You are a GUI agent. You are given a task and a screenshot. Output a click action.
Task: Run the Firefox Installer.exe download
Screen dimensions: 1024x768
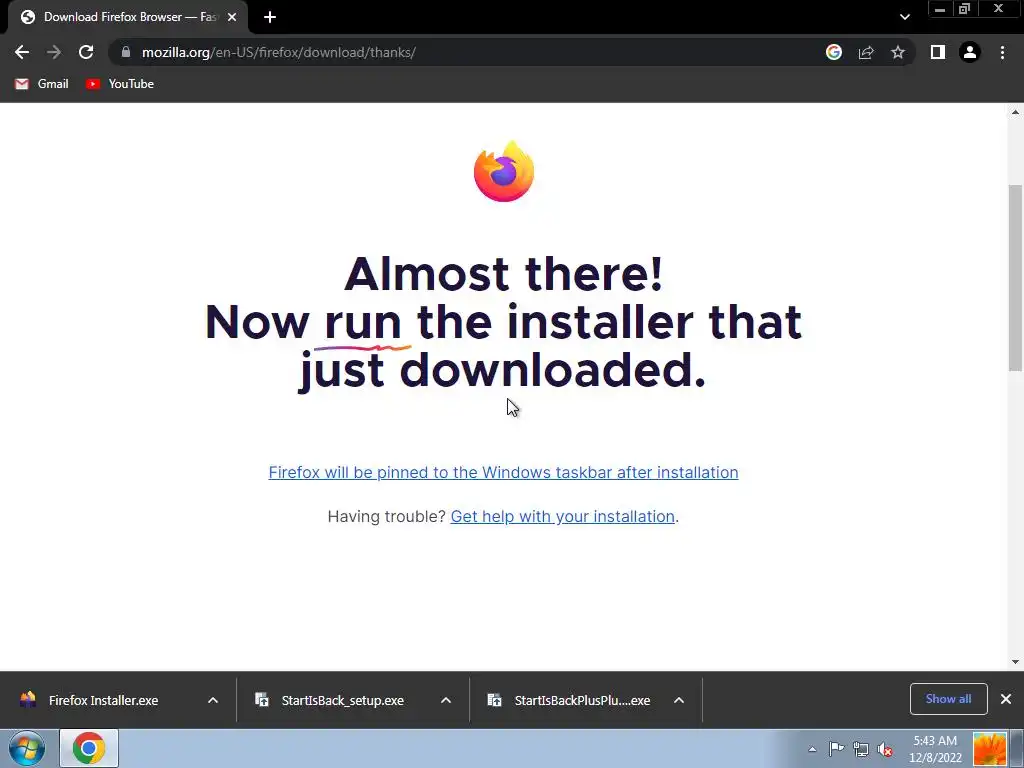103,700
